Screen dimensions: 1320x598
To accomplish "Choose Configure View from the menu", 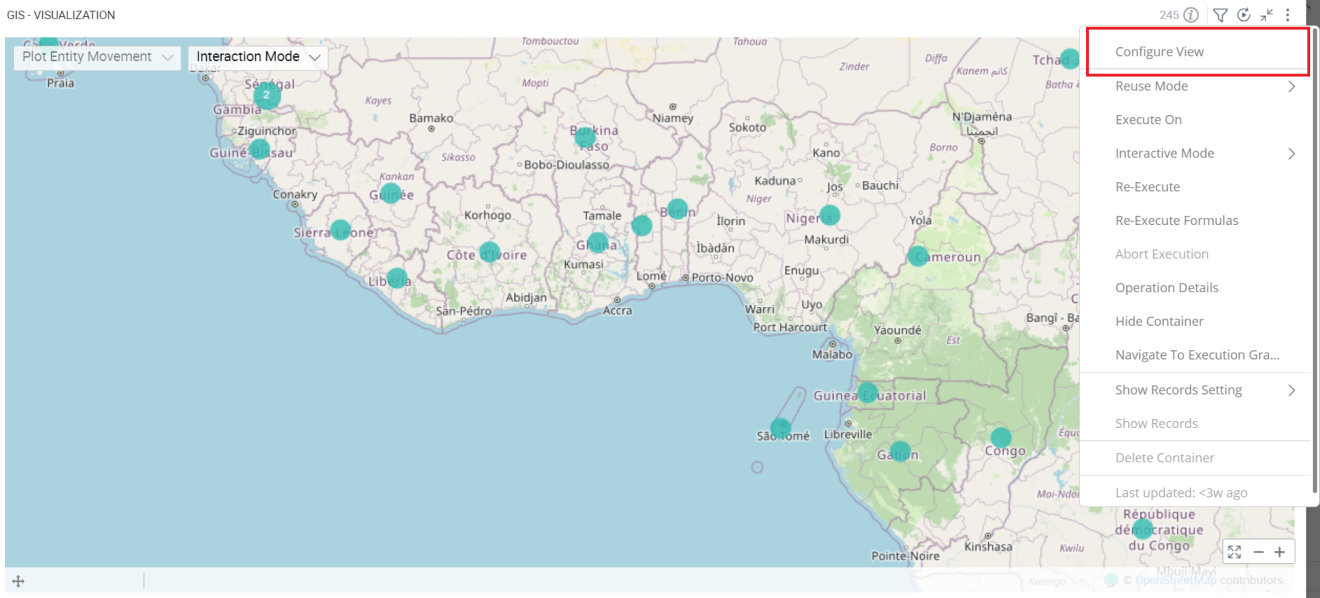I will [x=1196, y=52].
